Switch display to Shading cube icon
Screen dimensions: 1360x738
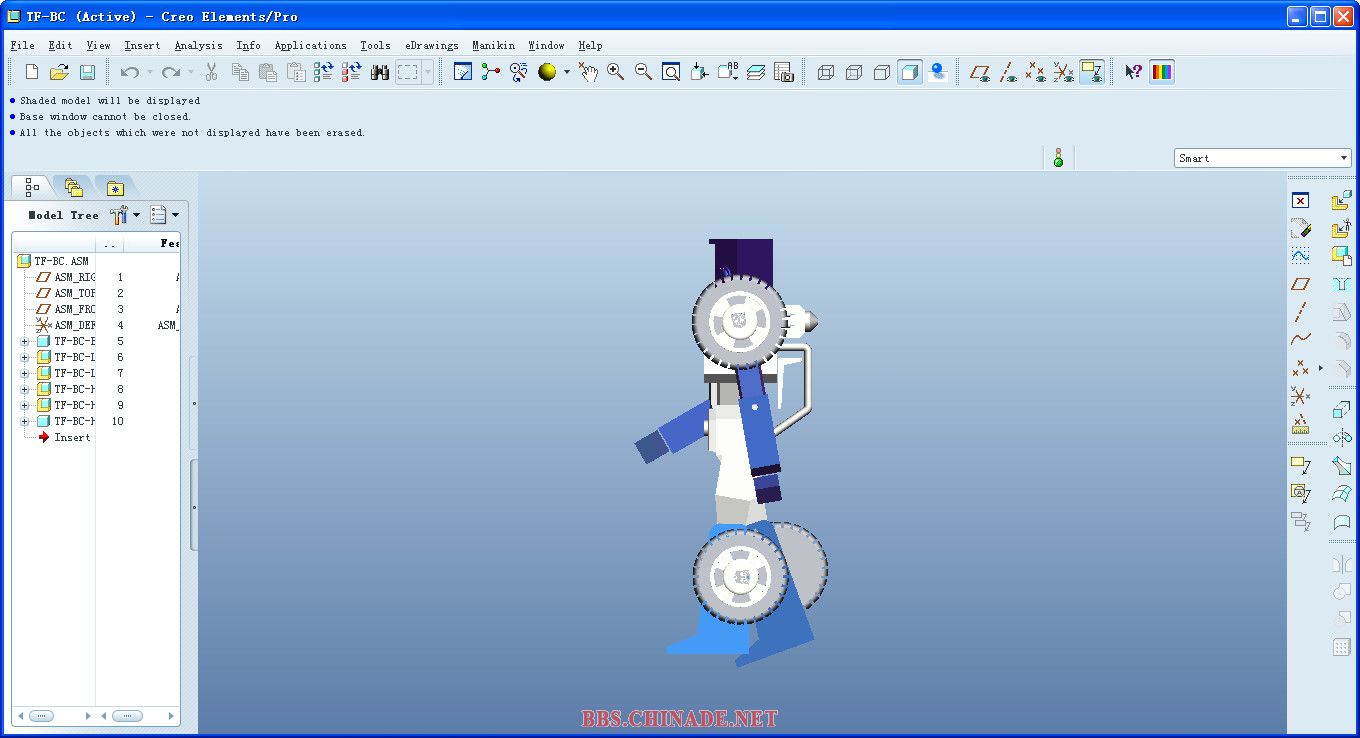[x=910, y=72]
